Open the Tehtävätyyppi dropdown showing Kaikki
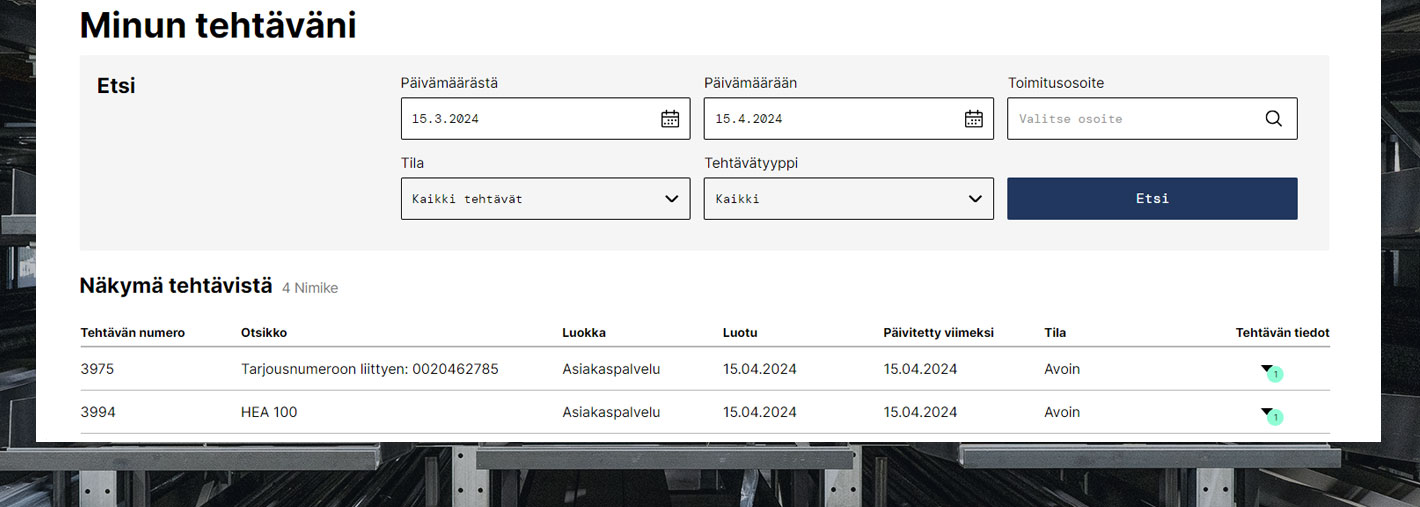The height and width of the screenshot is (507, 1420). [x=848, y=199]
